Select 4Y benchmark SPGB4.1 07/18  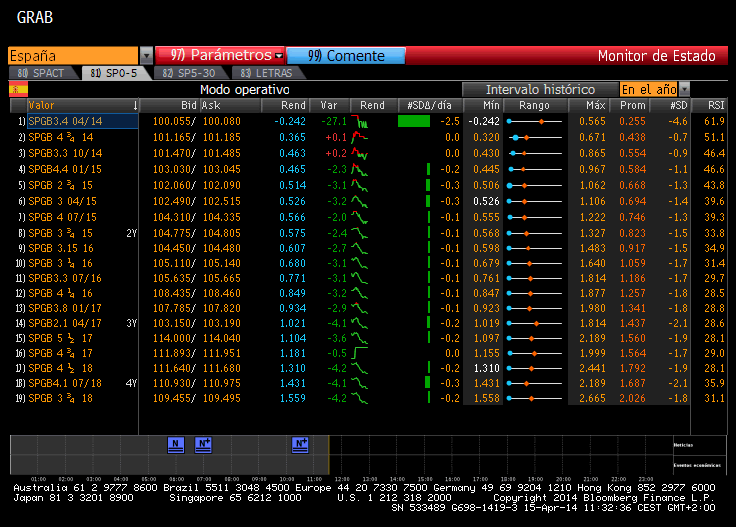coord(65,383)
